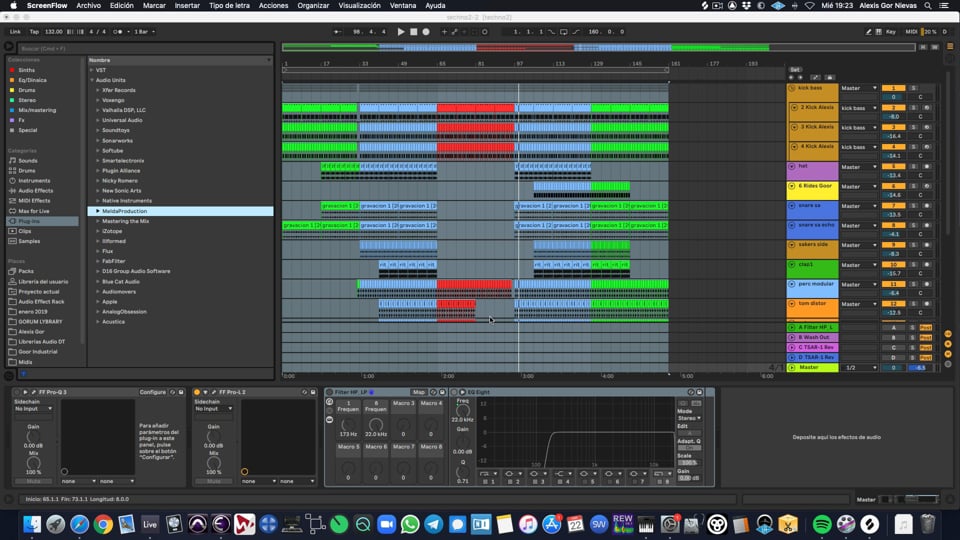Open the Acciones menu
Viewport: 960px width, 540px height.
(273, 6)
